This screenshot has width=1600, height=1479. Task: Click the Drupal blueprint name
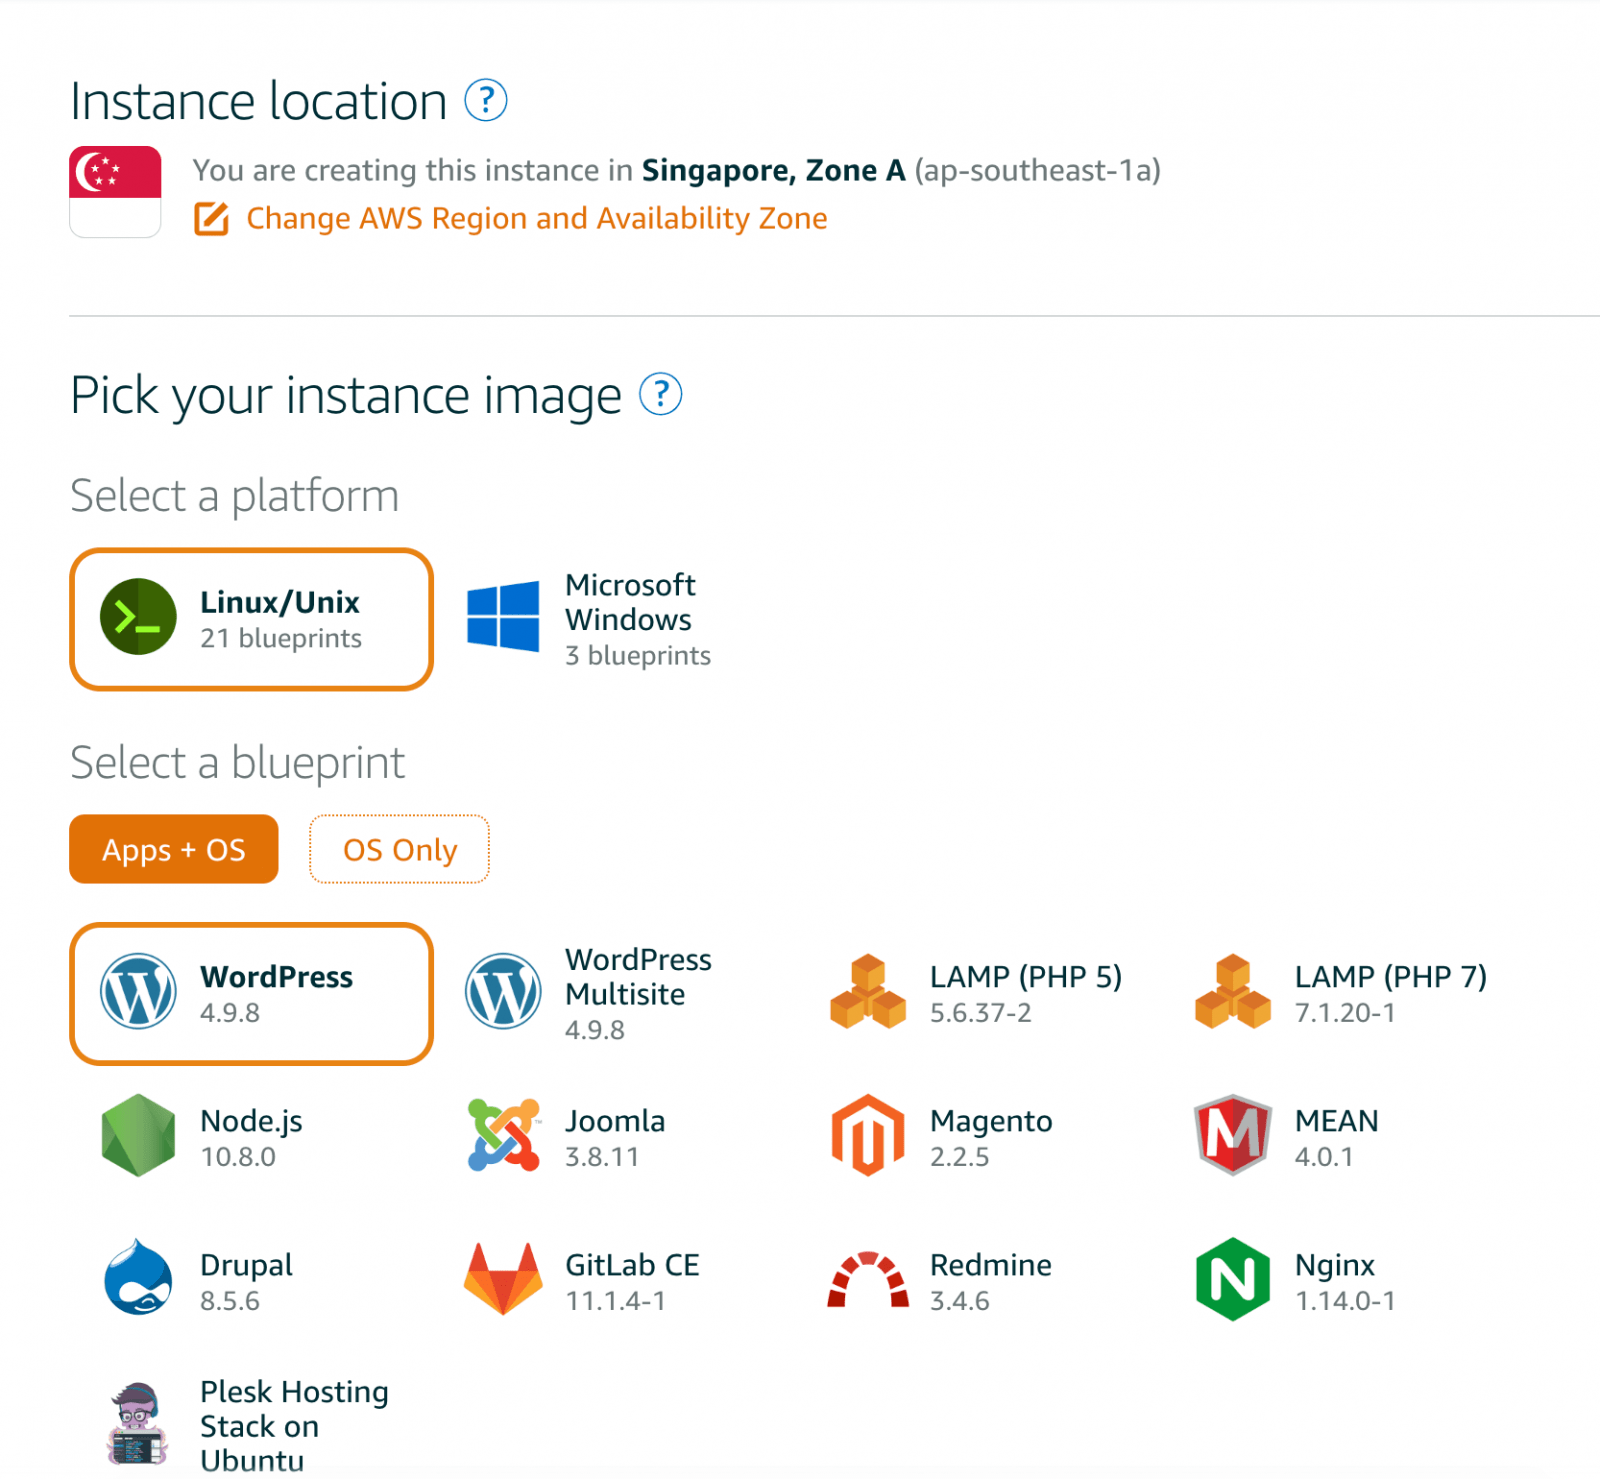coord(246,1265)
